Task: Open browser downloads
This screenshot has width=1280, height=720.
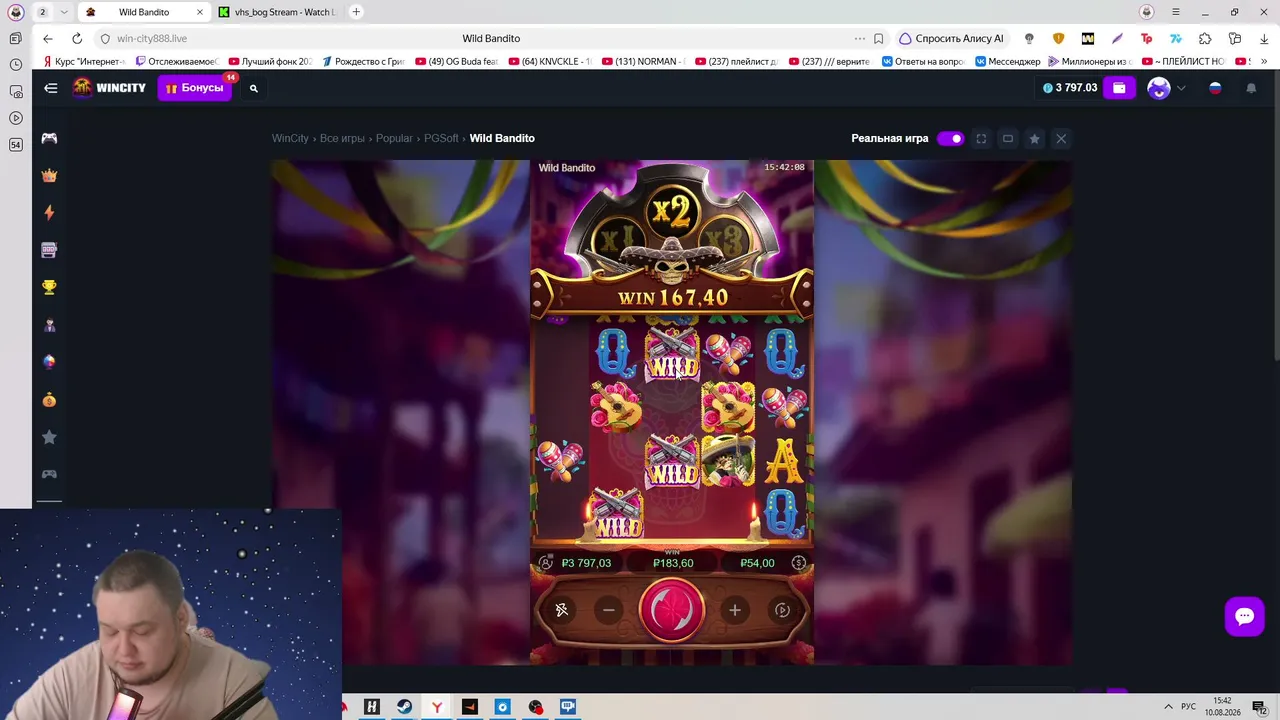Action: tap(1264, 39)
